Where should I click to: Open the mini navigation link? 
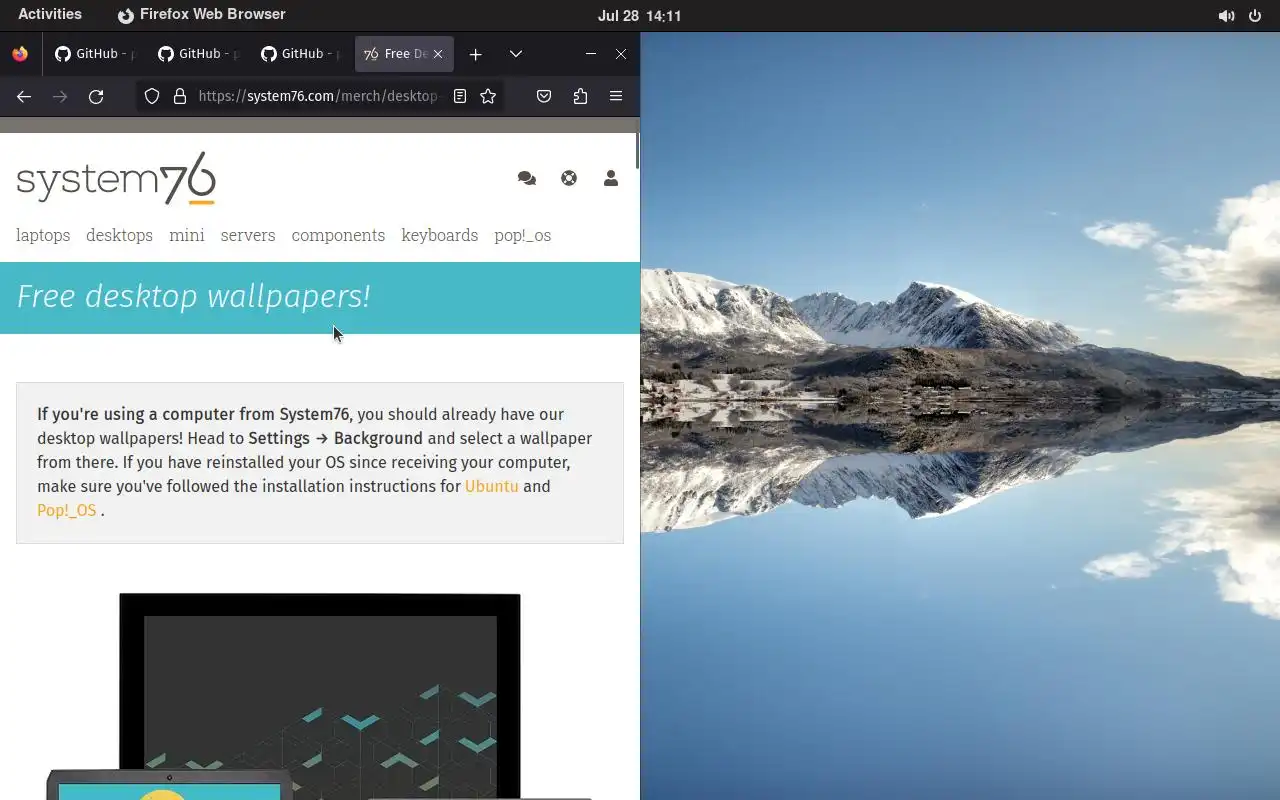(187, 235)
